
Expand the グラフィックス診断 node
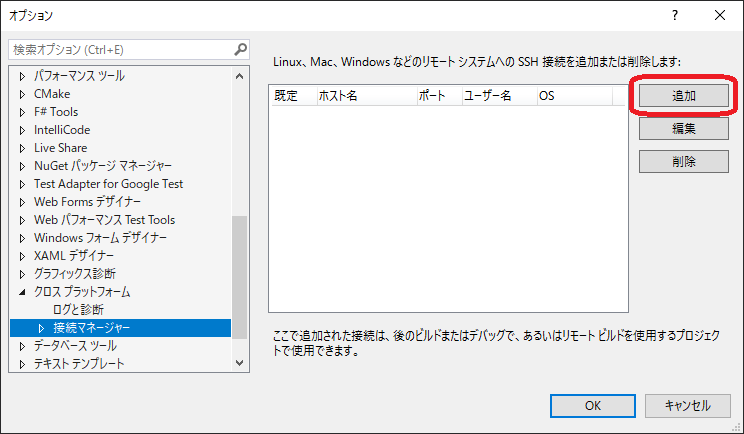click(22, 274)
